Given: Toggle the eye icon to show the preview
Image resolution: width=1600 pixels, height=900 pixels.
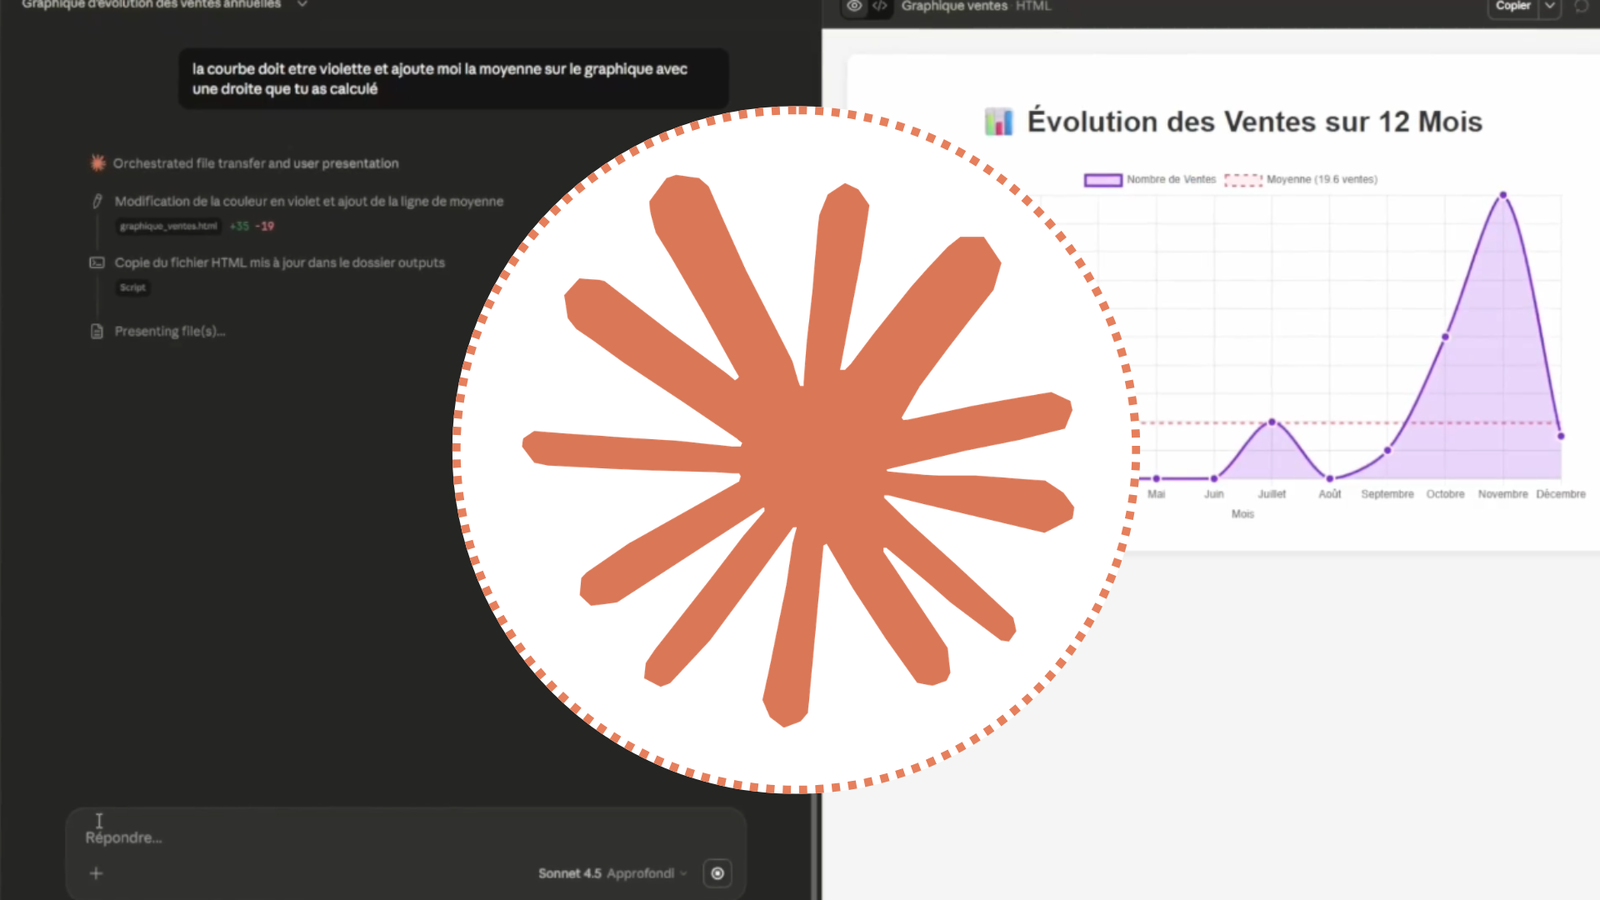Looking at the screenshot, I should click(x=854, y=7).
